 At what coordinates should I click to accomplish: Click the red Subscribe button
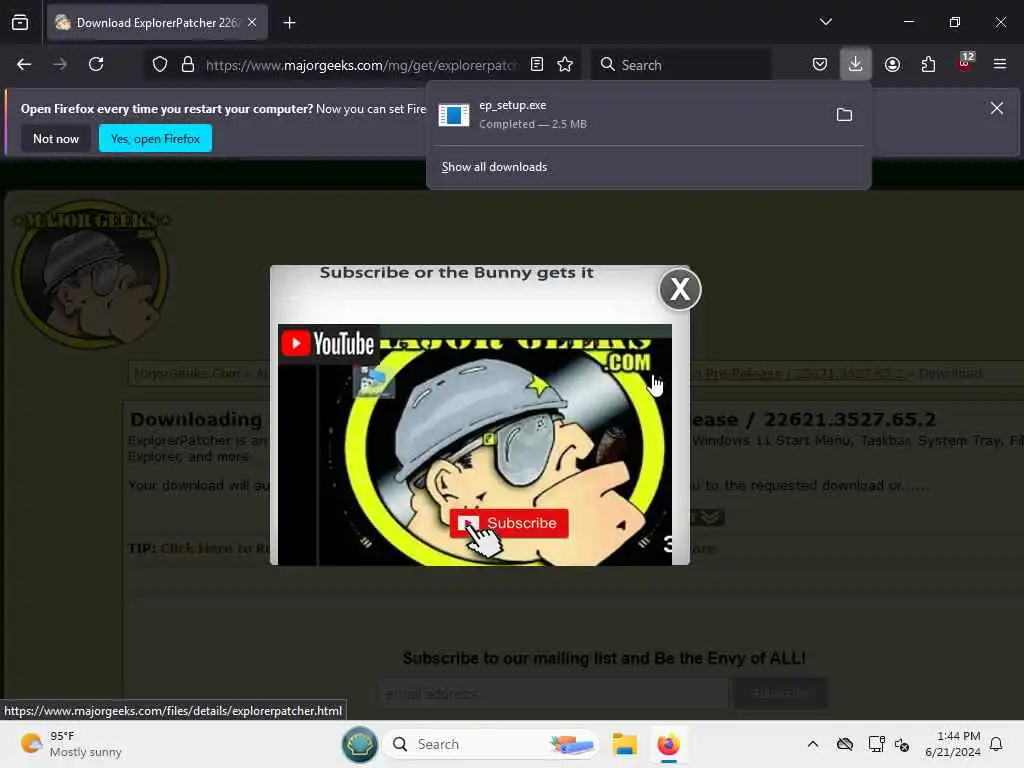pyautogui.click(x=509, y=523)
